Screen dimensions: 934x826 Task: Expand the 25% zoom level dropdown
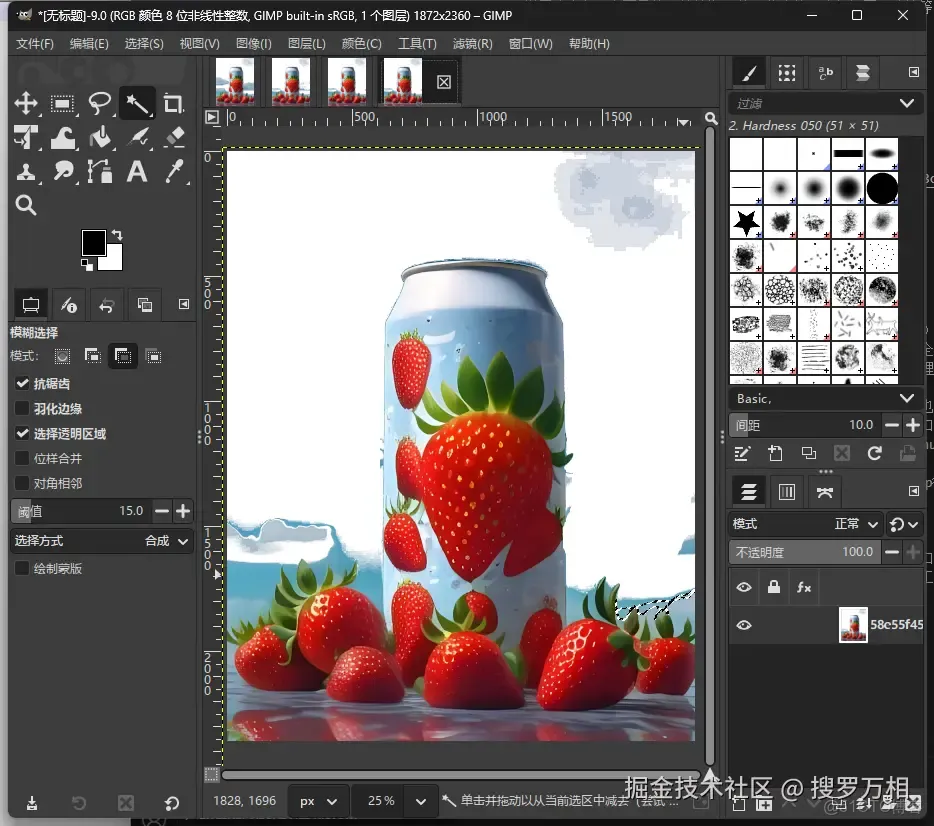pos(422,801)
